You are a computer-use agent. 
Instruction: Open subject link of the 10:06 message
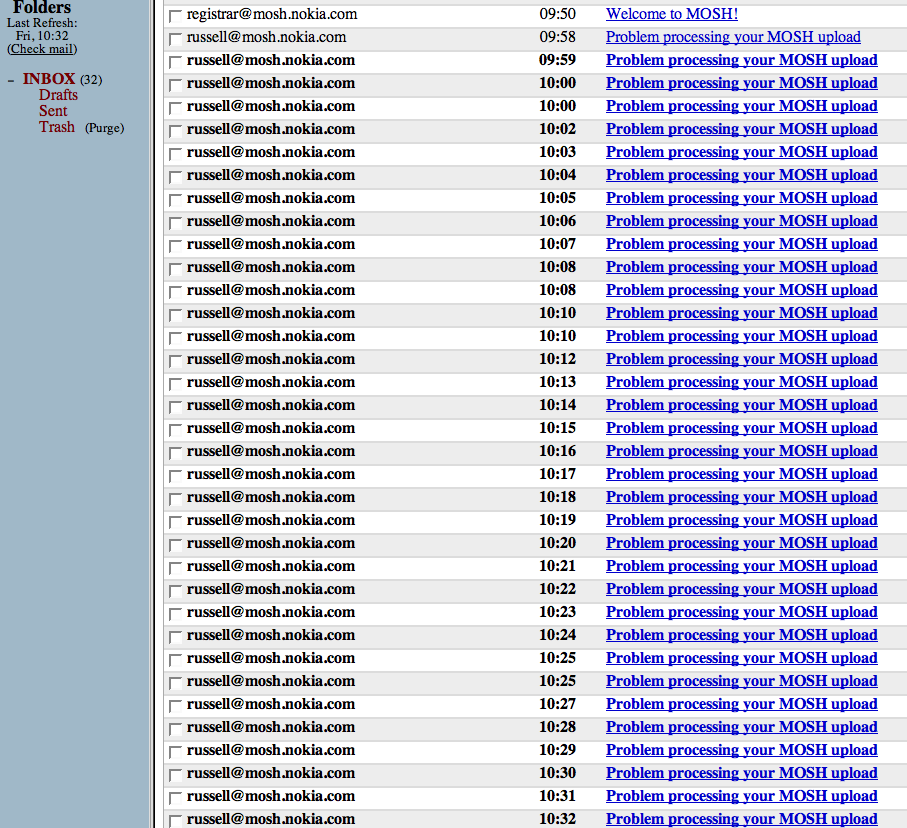[x=742, y=221]
